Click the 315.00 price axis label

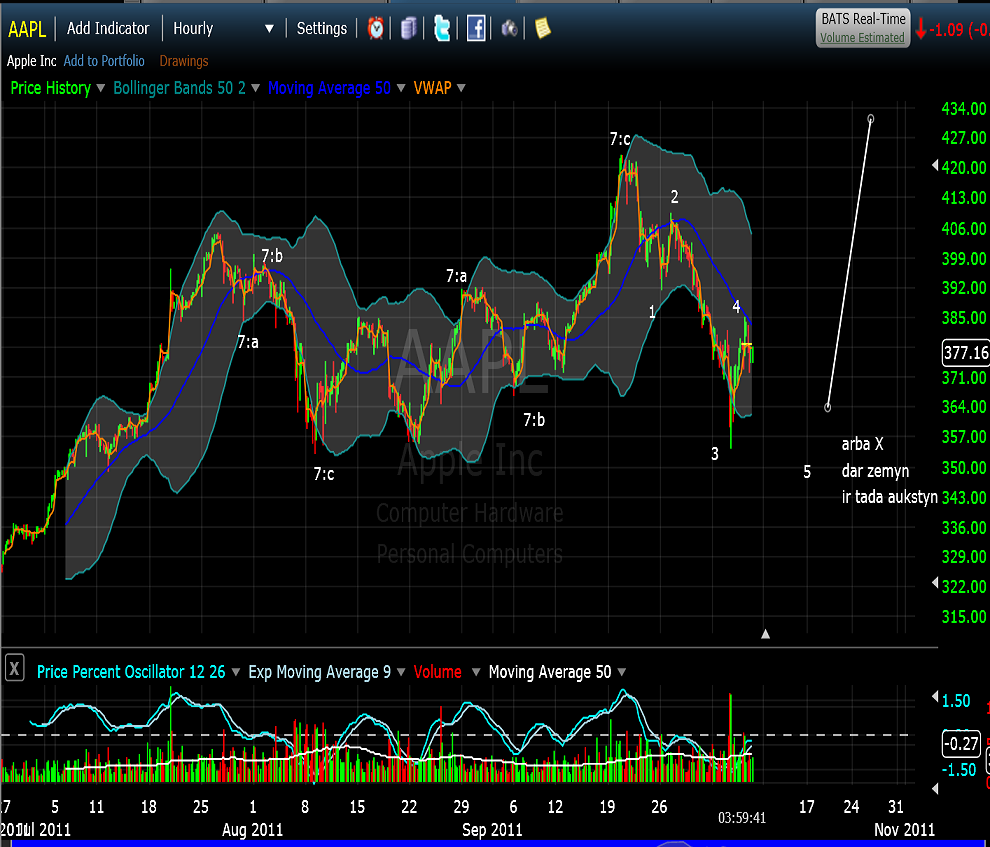(963, 617)
